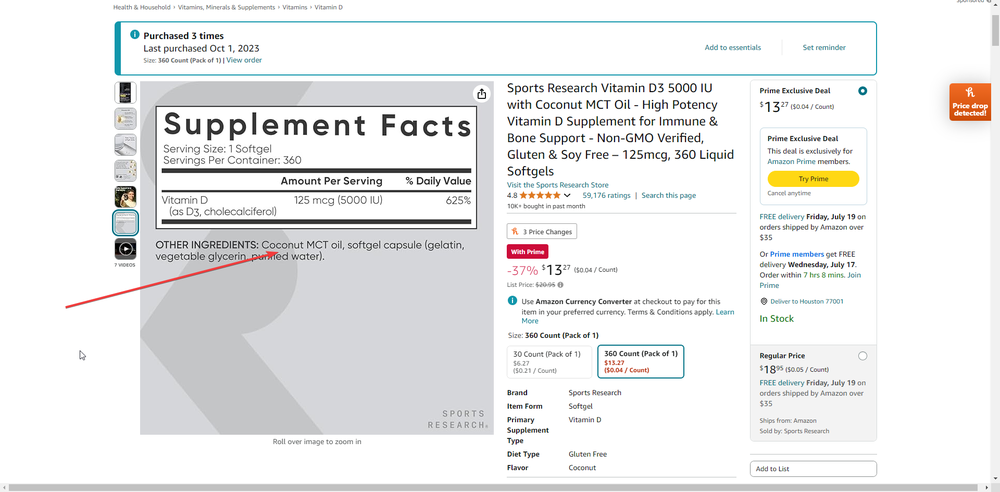Select the third product image thumbnail
The width and height of the screenshot is (1000, 492).
click(x=125, y=145)
